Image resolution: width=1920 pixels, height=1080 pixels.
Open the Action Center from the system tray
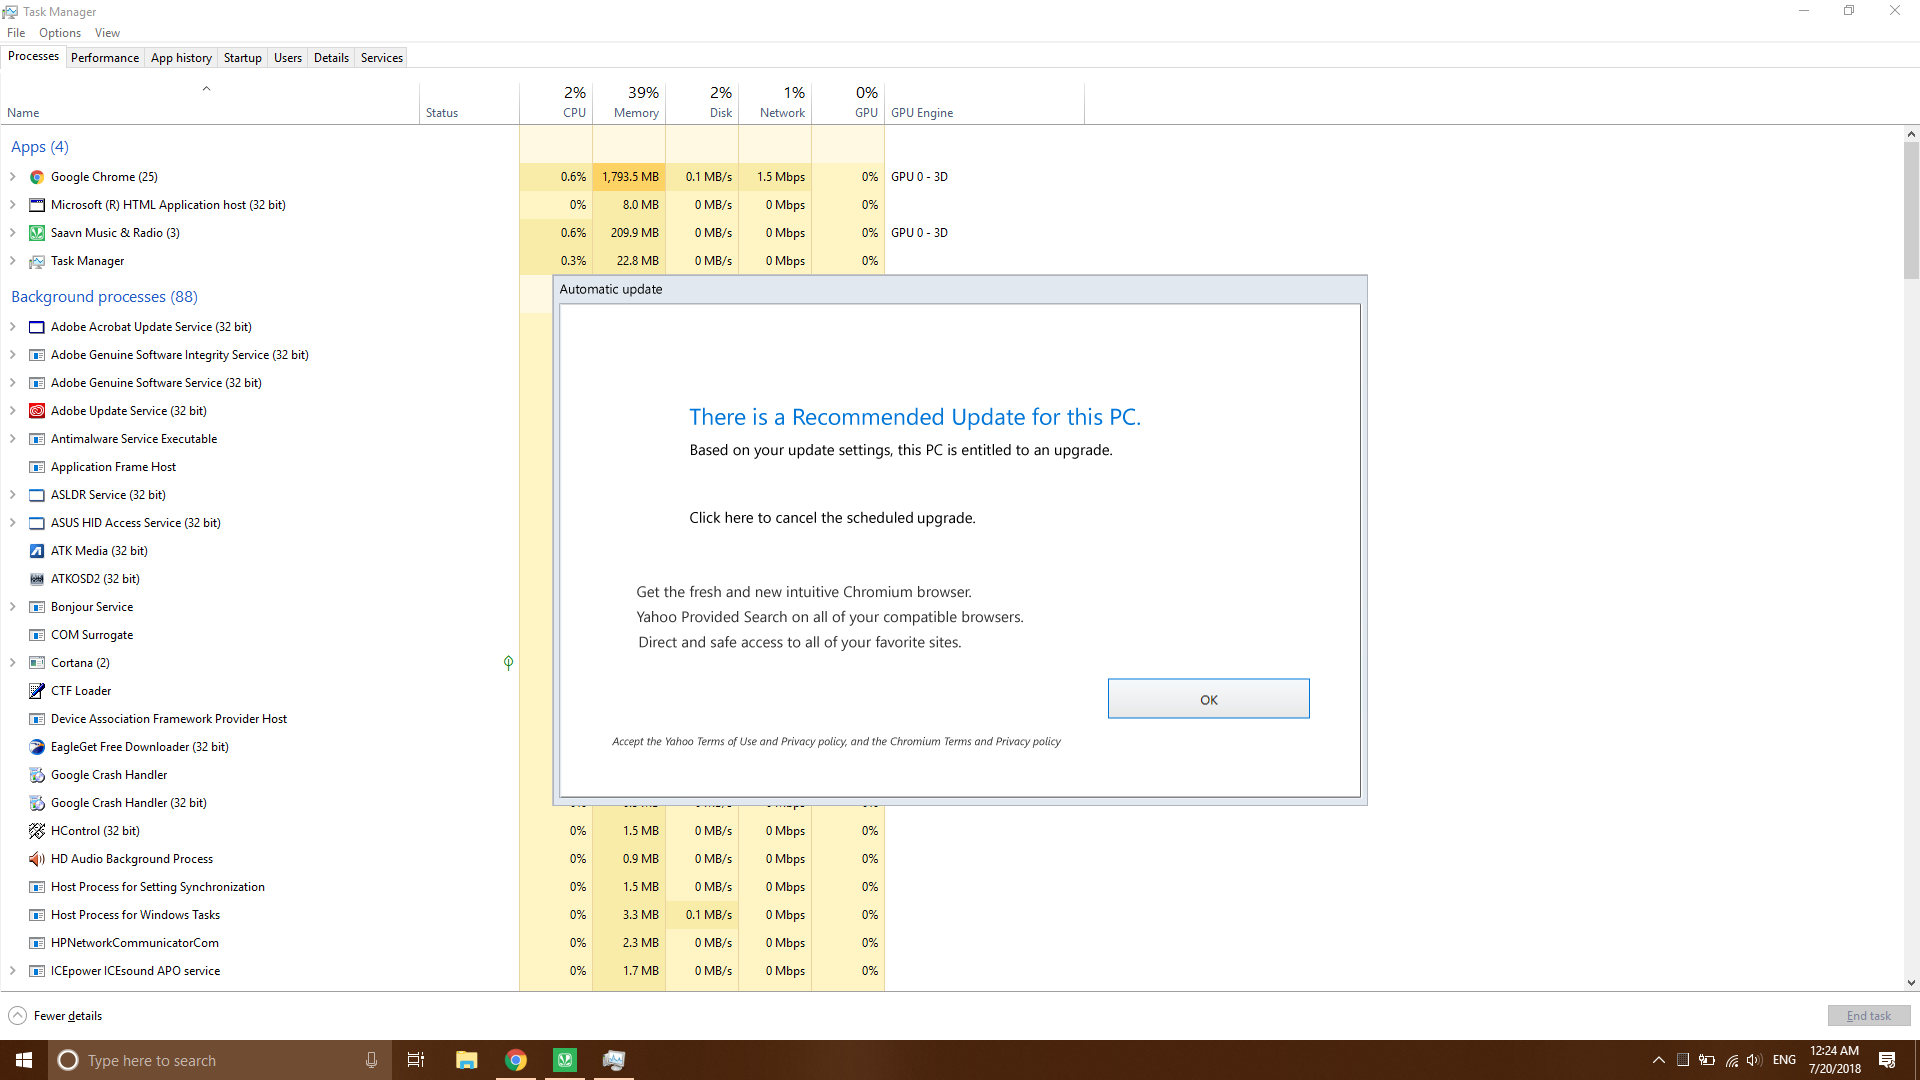[1888, 1059]
